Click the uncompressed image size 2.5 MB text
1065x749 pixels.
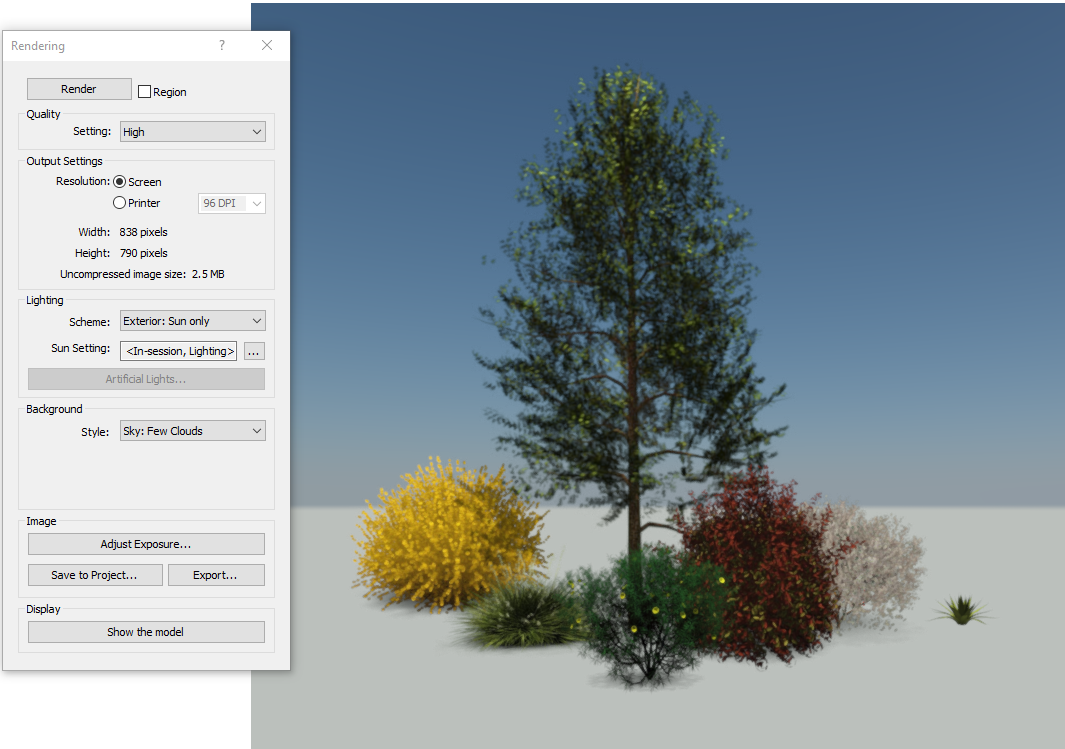tap(142, 274)
